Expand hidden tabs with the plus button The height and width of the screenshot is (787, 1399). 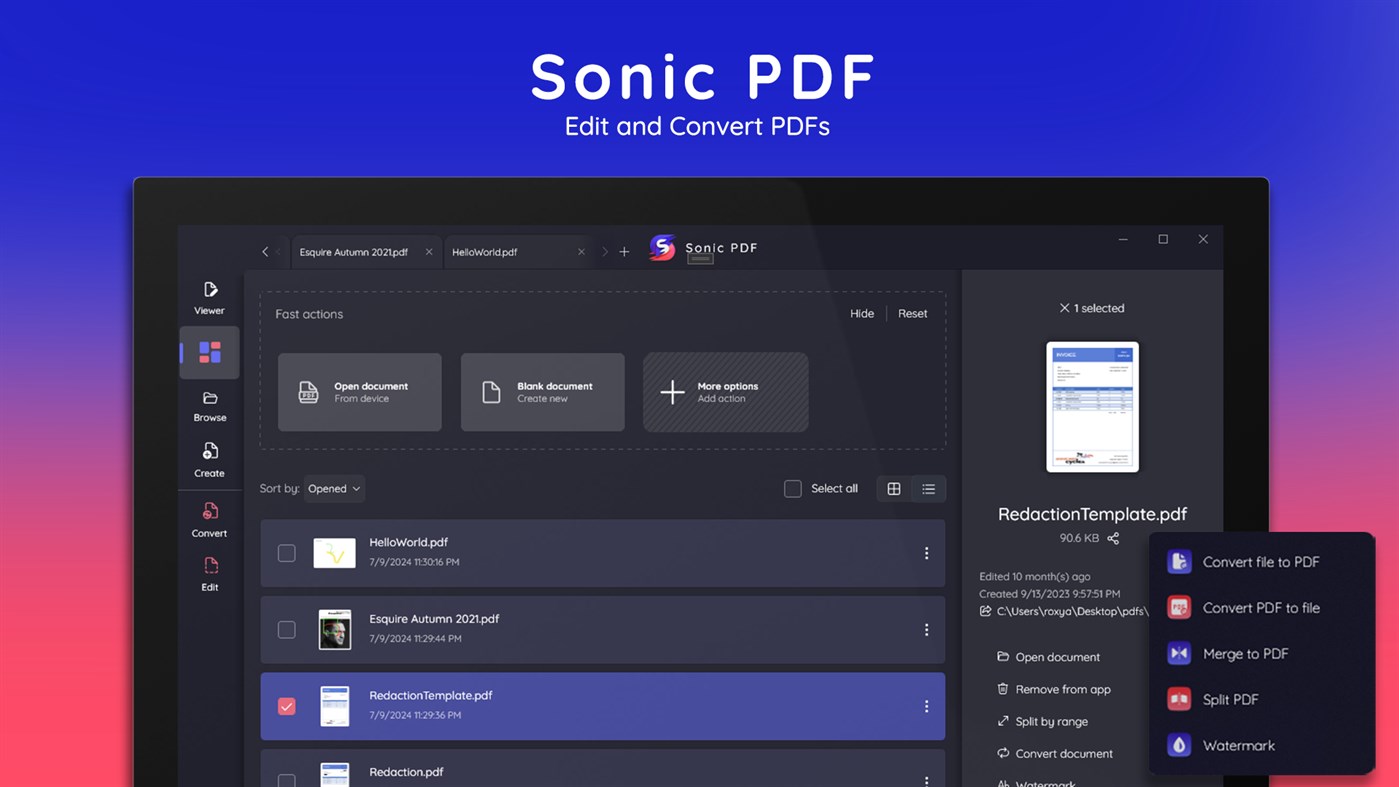(624, 251)
